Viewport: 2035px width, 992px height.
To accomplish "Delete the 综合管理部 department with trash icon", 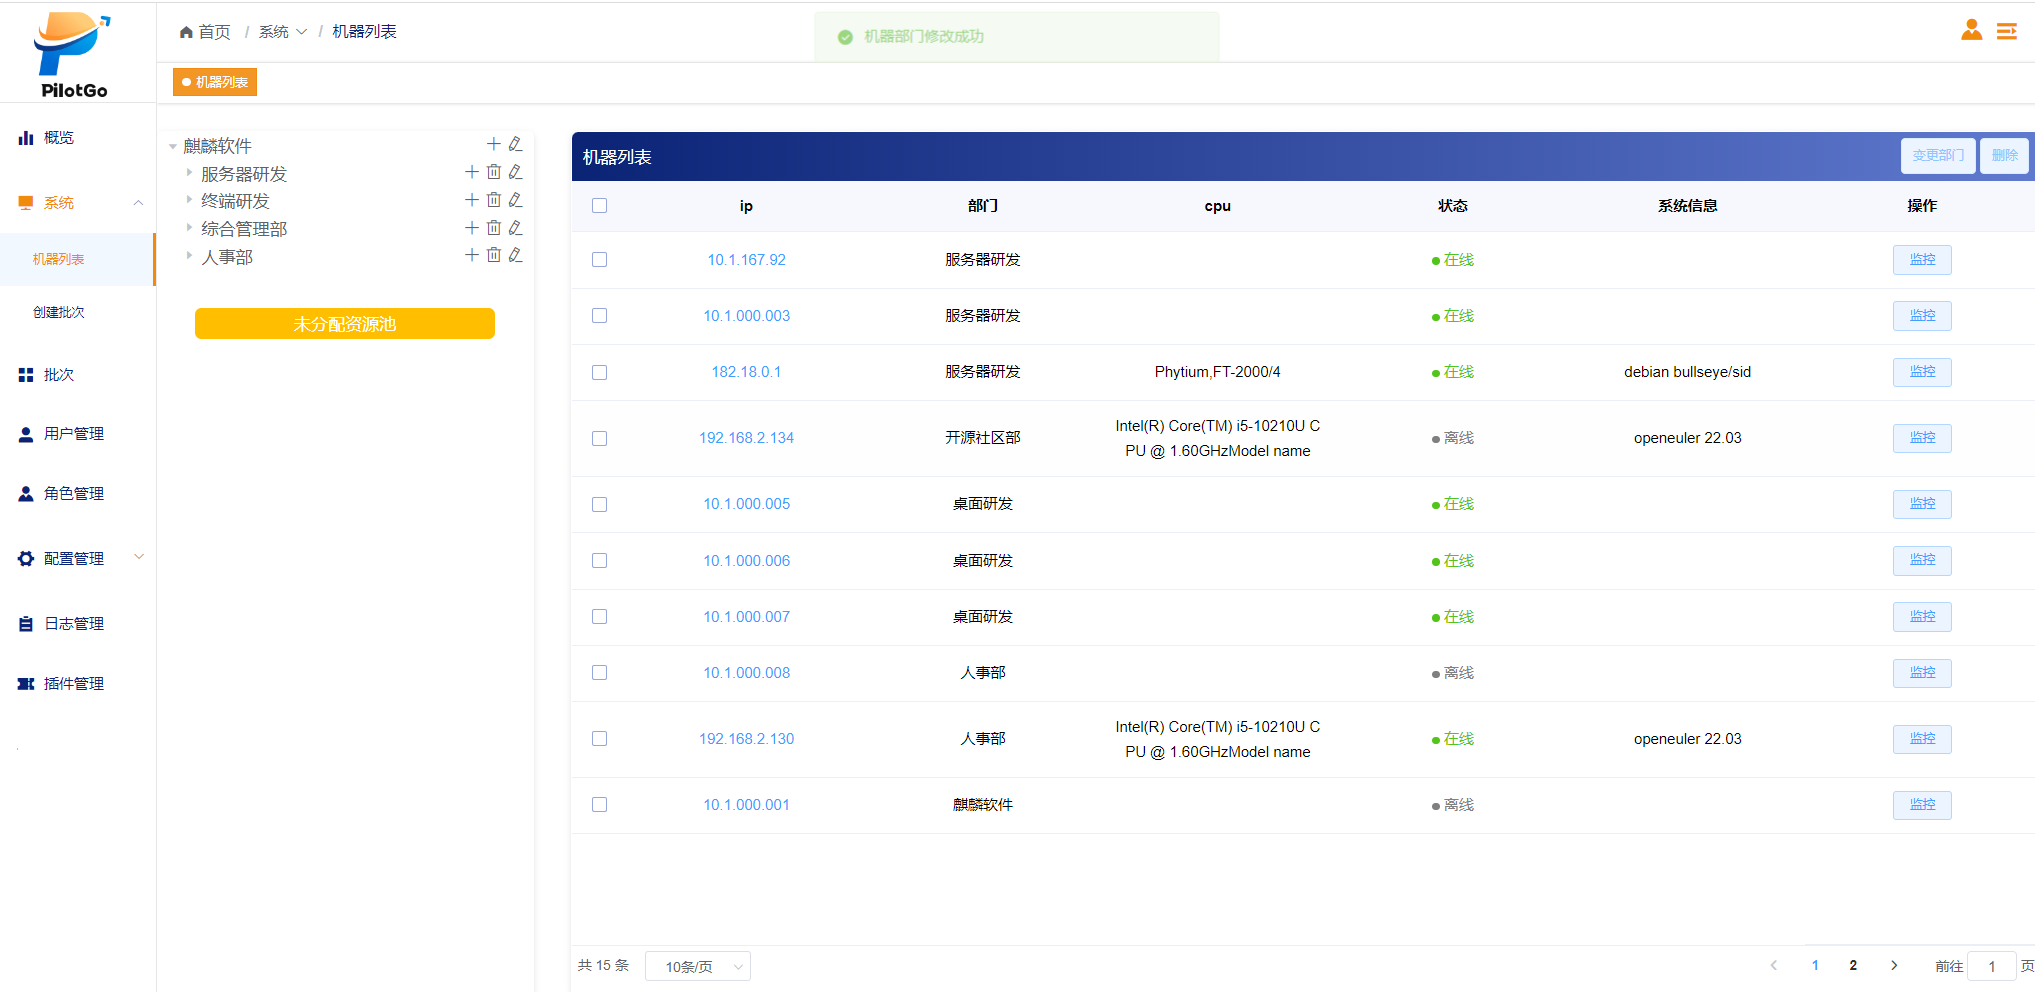I will point(494,228).
